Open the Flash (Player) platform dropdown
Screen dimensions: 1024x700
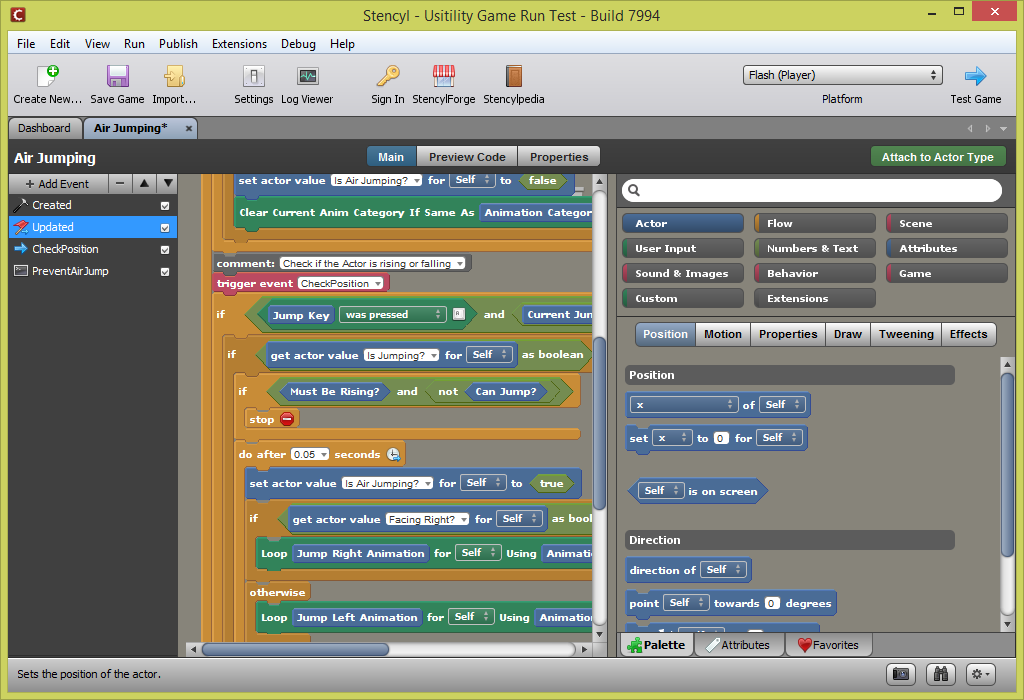click(842, 75)
